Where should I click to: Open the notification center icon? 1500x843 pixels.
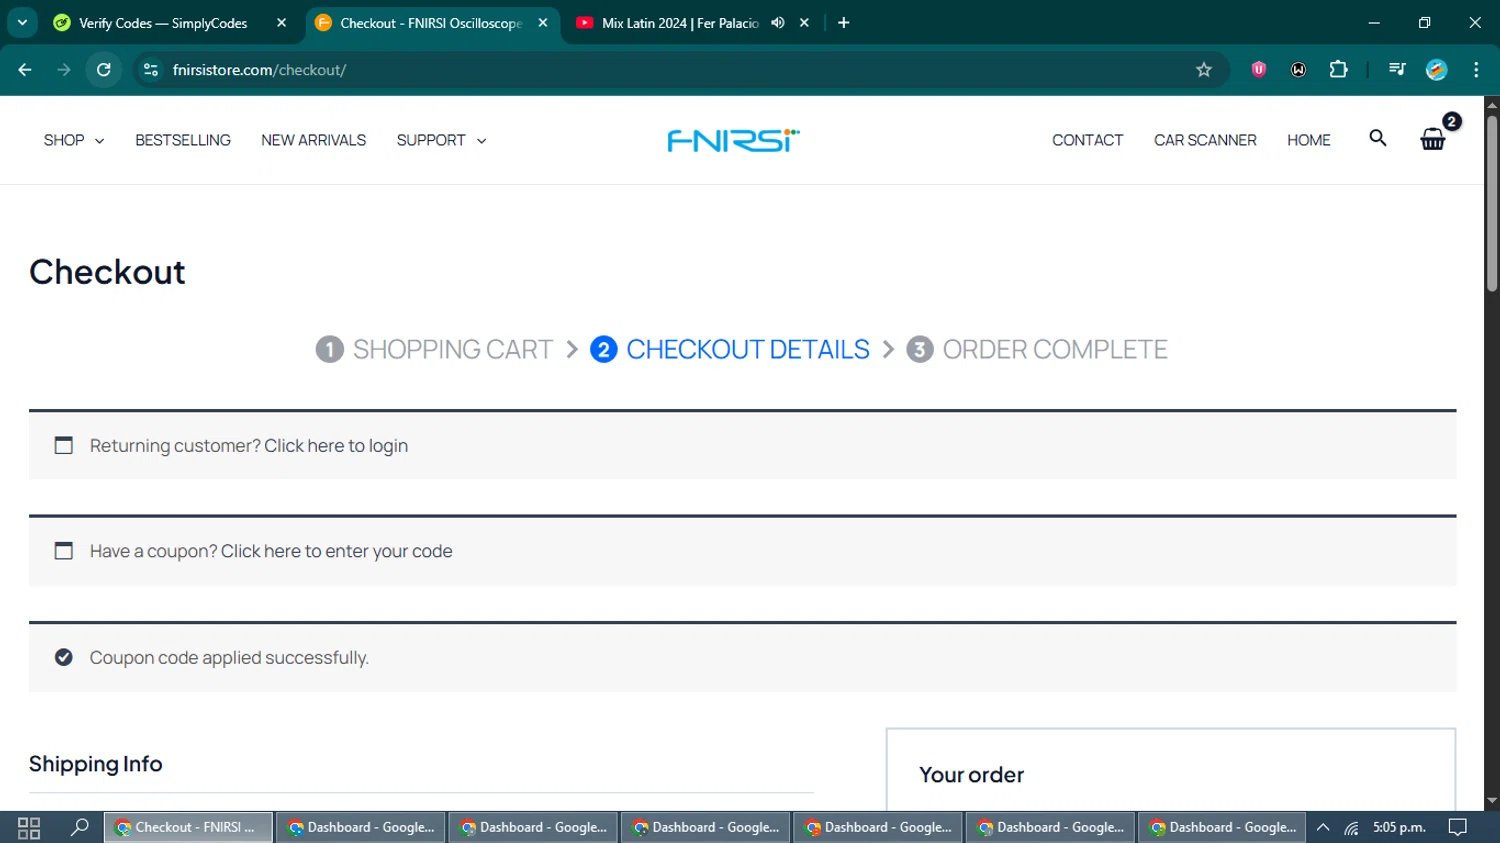pos(1458,827)
